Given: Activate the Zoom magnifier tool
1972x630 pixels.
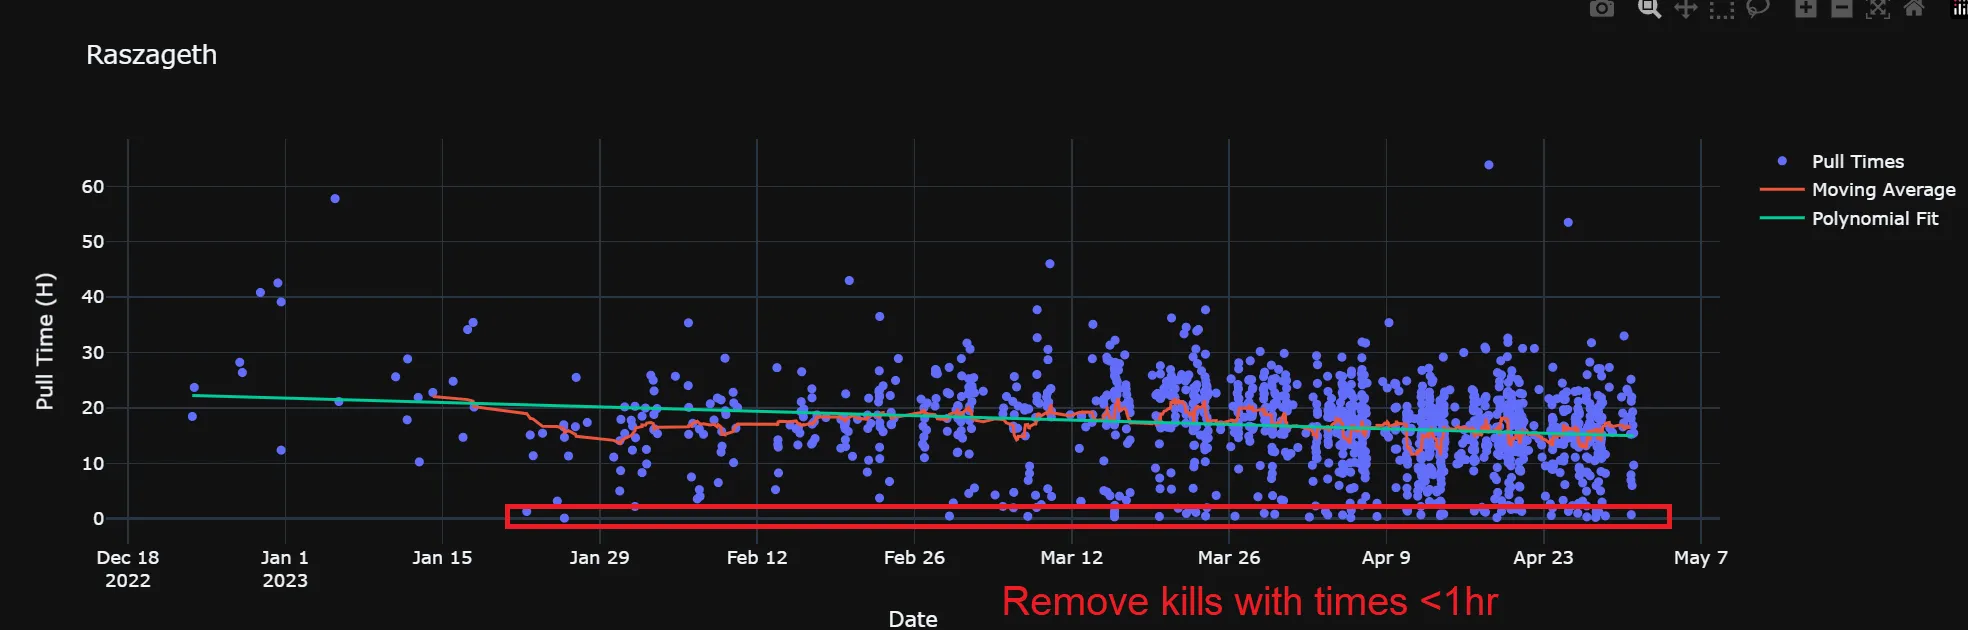Looking at the screenshot, I should (1649, 9).
